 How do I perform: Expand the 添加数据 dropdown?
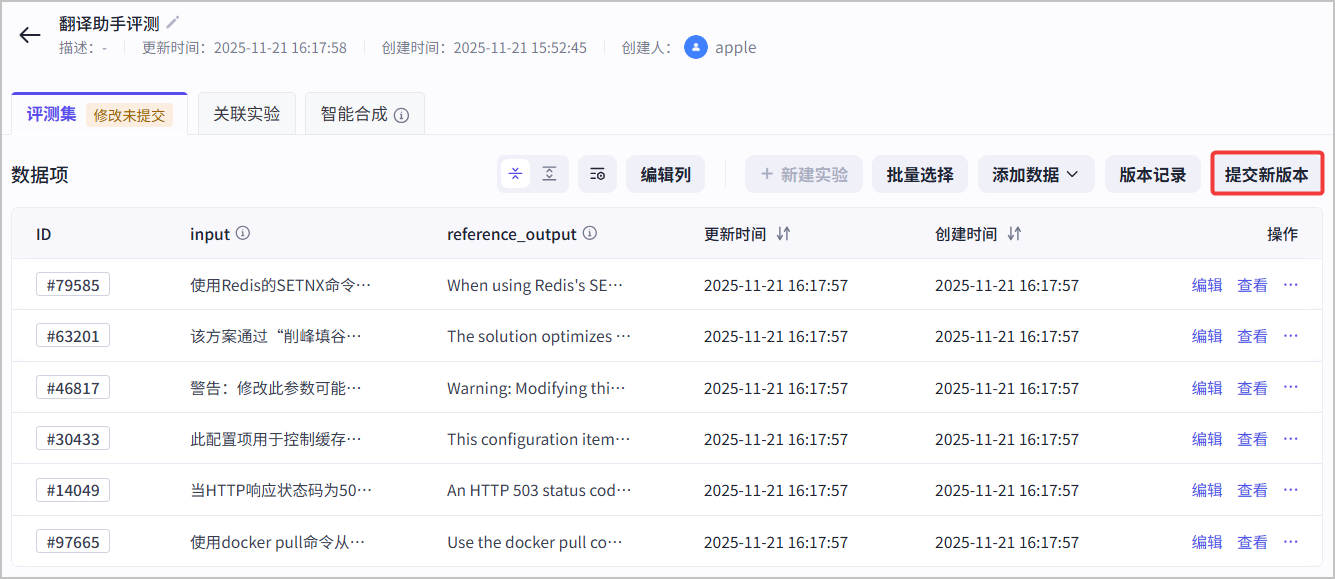click(x=1036, y=174)
